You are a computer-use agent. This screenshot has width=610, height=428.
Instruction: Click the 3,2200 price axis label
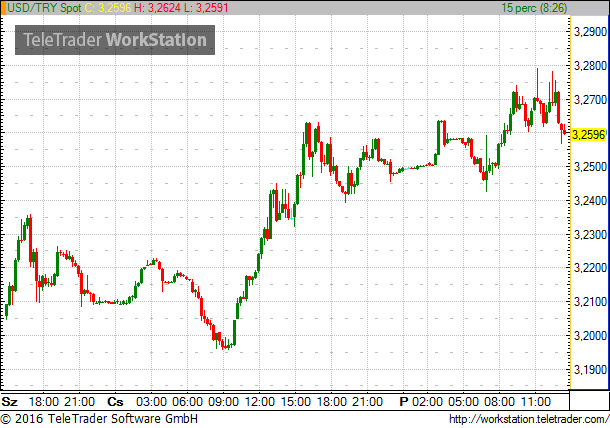[x=590, y=268]
